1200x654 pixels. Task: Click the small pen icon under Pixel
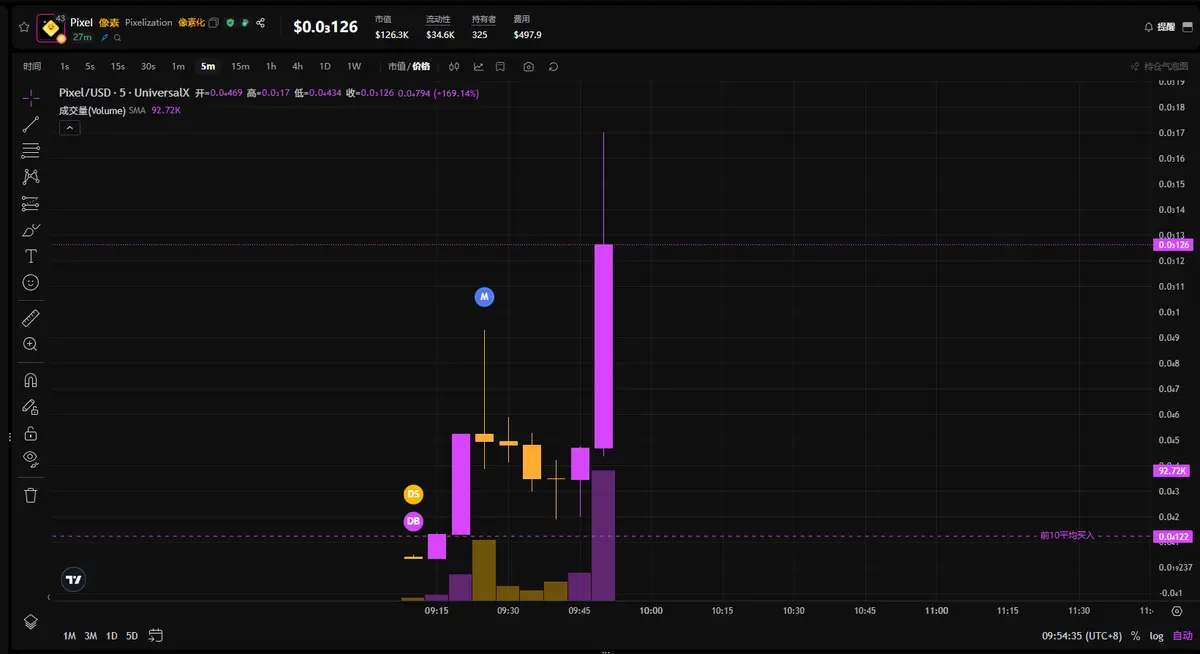coord(104,37)
